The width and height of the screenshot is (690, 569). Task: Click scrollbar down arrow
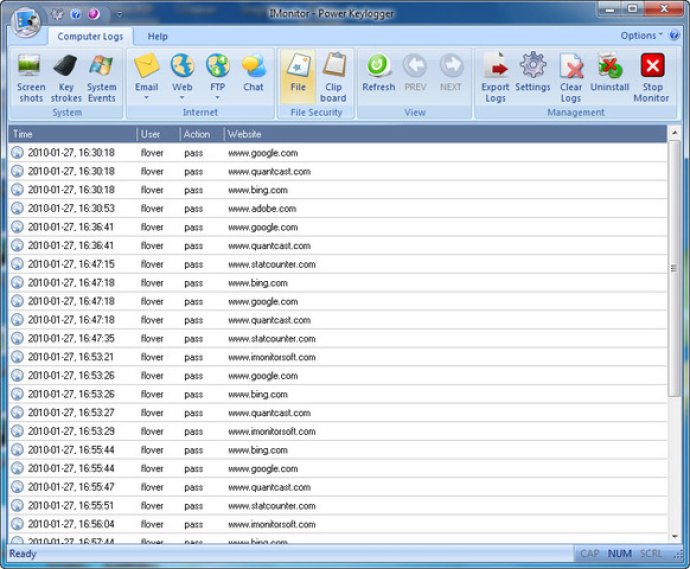pyautogui.click(x=674, y=537)
